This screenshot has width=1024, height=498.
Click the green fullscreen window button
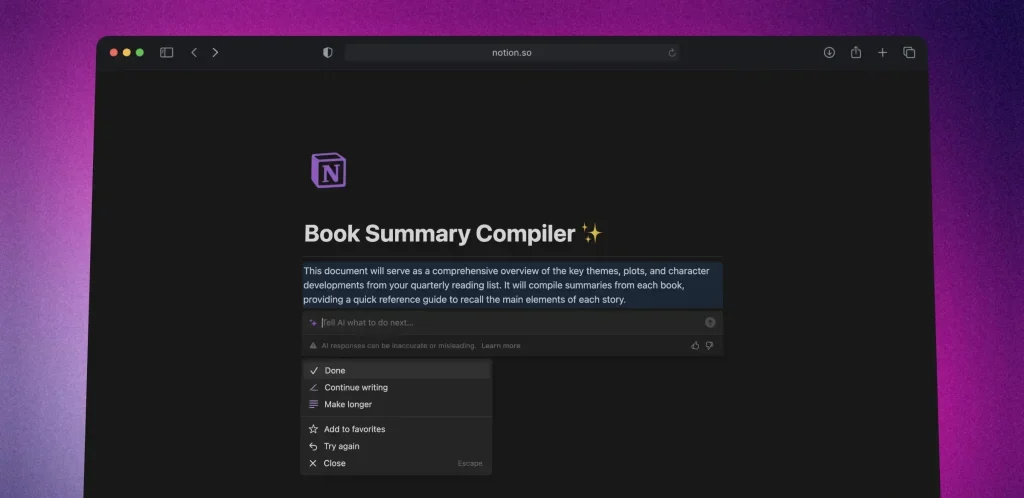[140, 52]
